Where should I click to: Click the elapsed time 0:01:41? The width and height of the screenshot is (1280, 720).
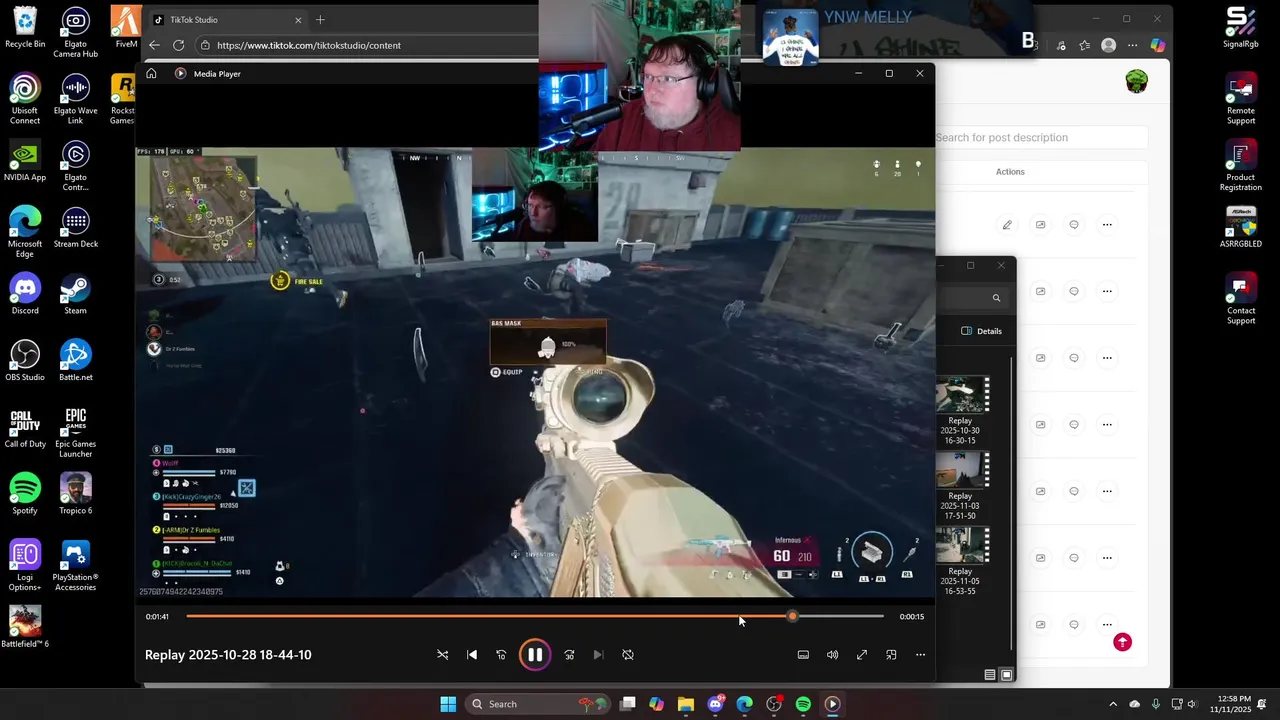(x=157, y=617)
